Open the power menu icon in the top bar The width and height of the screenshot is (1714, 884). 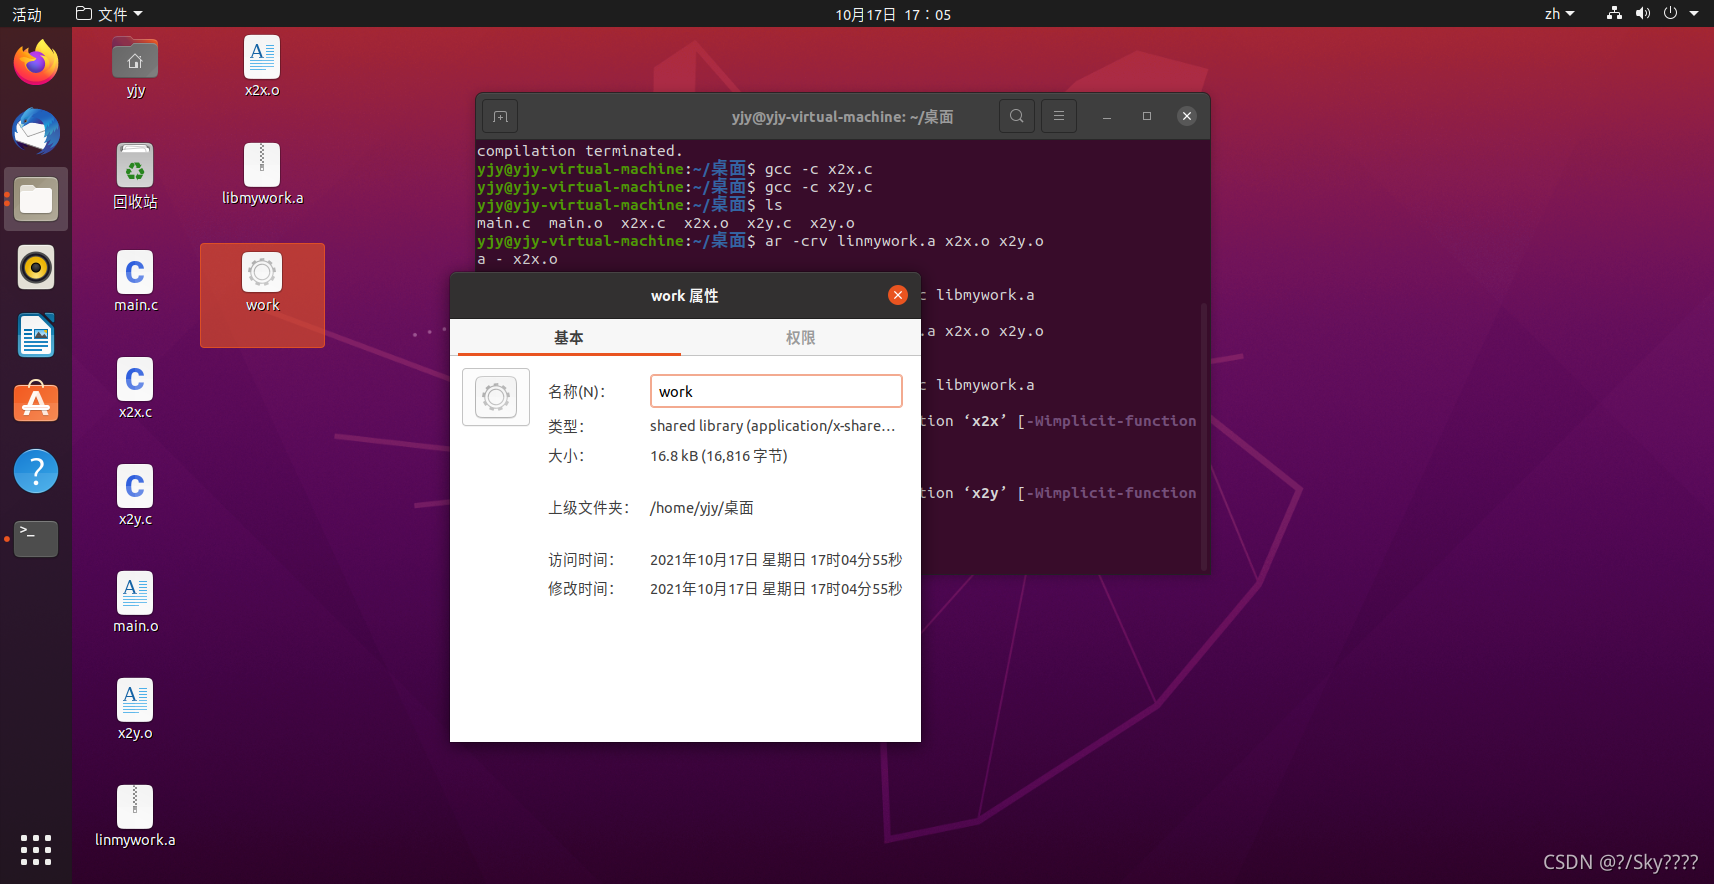pyautogui.click(x=1670, y=14)
